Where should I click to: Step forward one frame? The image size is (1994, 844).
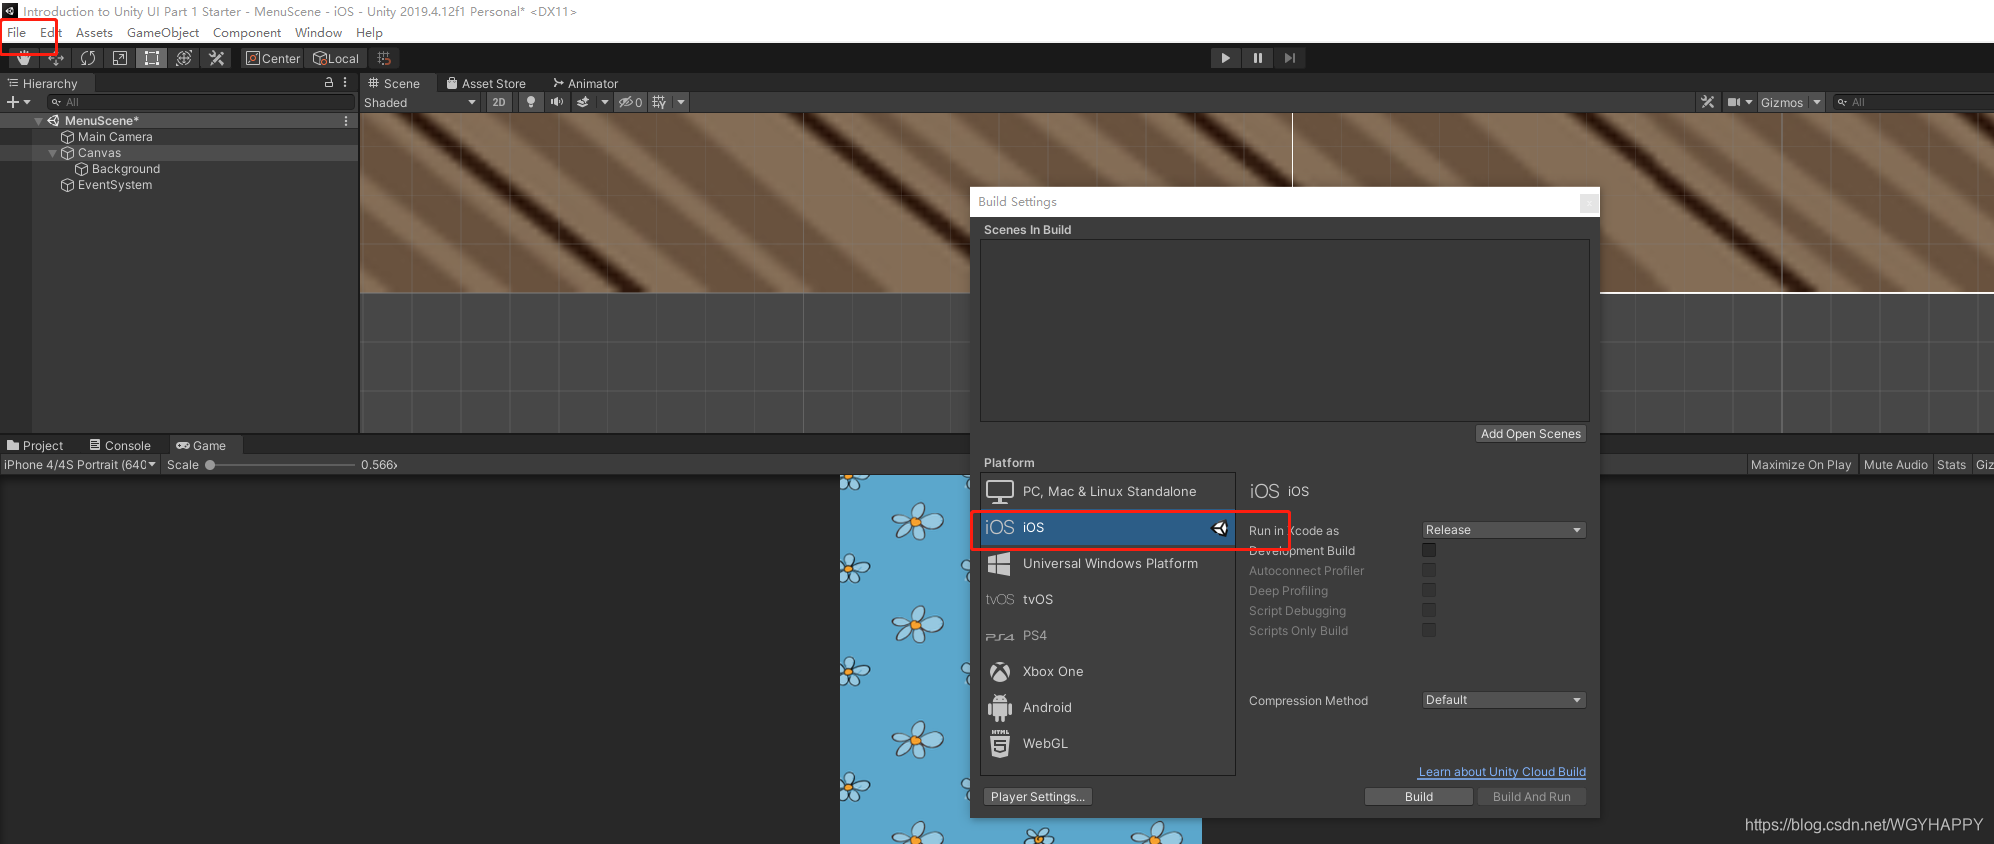click(x=1290, y=58)
